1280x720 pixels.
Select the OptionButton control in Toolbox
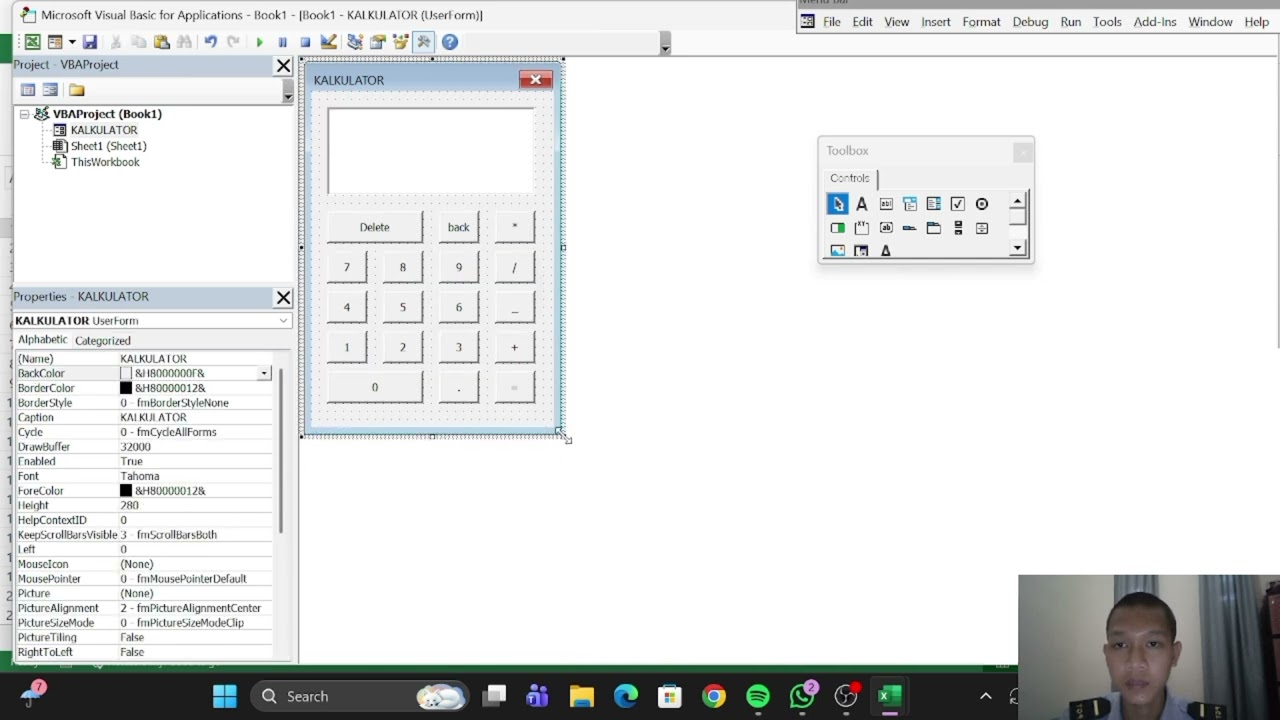click(982, 204)
